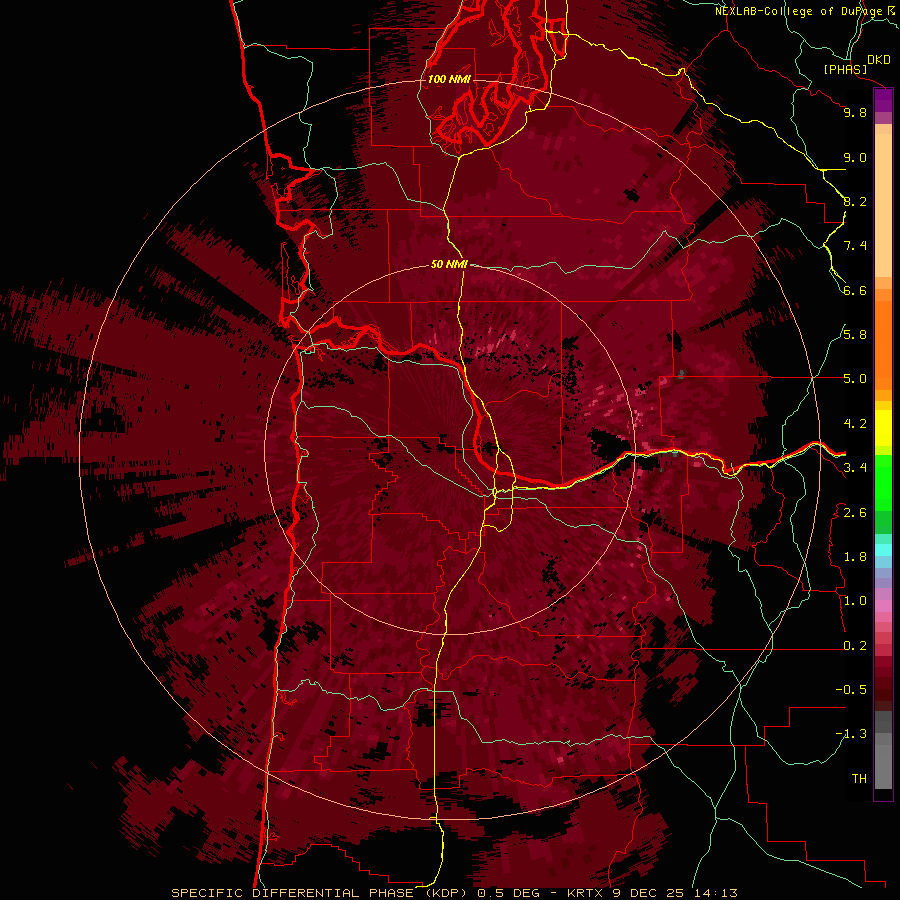Click the TH threshold label on scale
Screen dimensions: 900x900
[x=859, y=779]
